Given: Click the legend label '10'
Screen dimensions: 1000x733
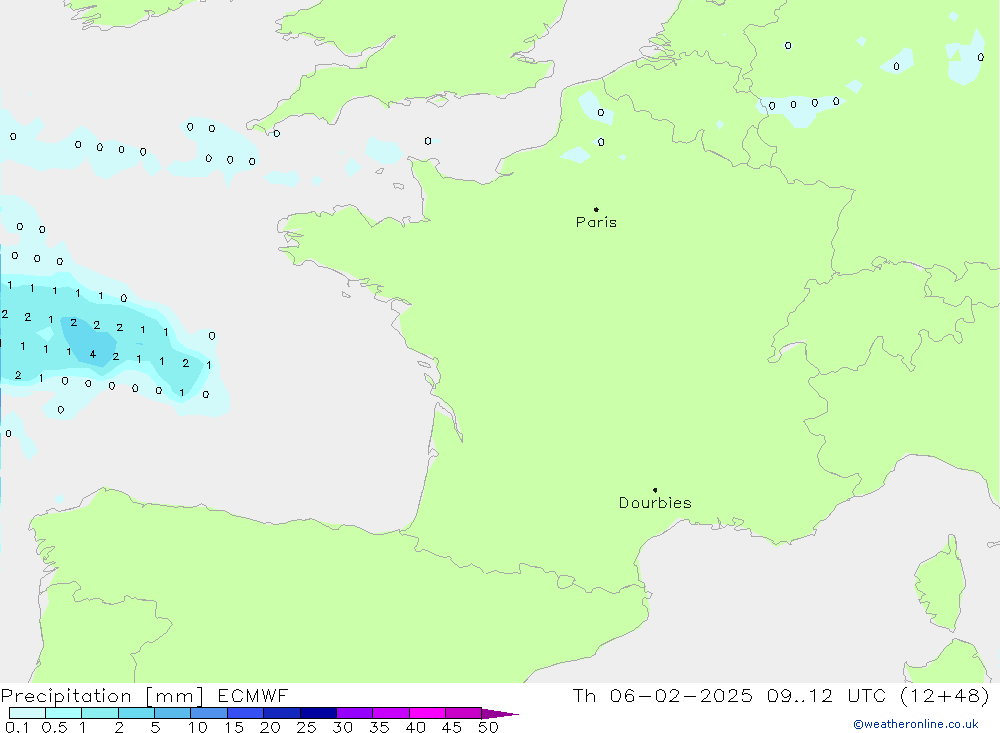Looking at the screenshot, I should click(x=198, y=727).
